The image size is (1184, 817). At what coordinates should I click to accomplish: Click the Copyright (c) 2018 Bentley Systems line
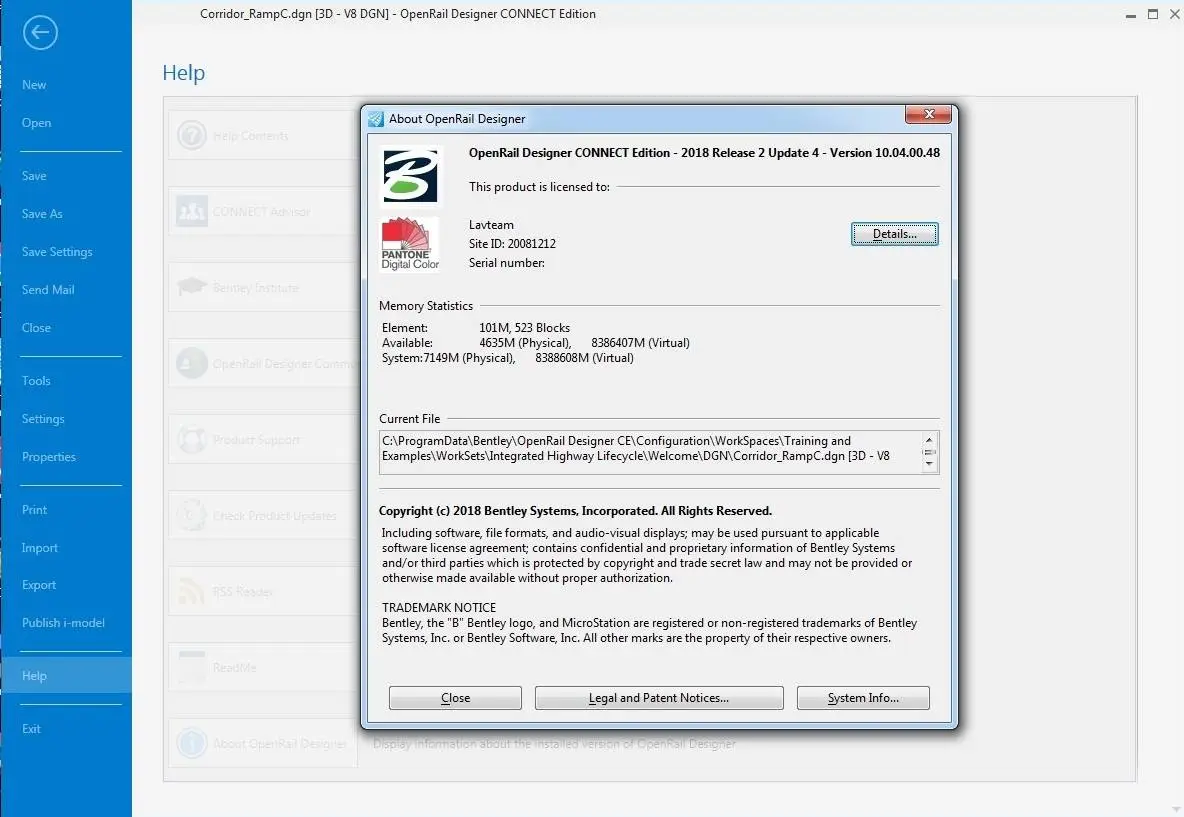575,511
